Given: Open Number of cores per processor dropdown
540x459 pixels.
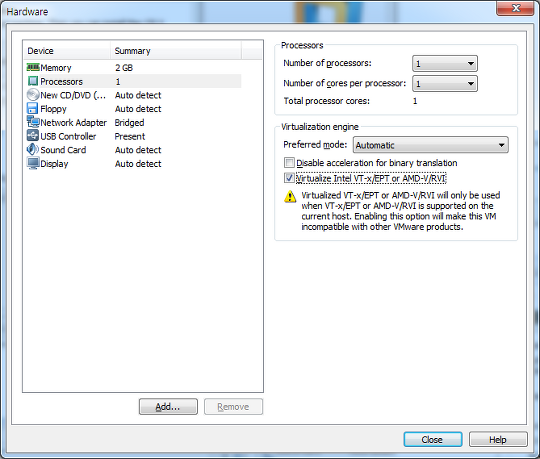Looking at the screenshot, I should tap(445, 83).
